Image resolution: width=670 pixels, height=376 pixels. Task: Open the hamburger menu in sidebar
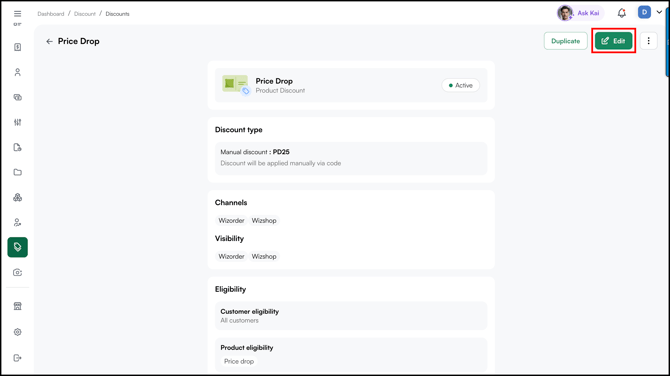tap(18, 14)
